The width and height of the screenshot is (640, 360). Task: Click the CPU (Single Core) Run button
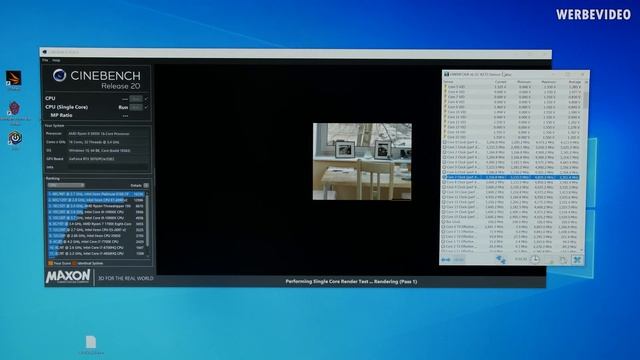136,107
